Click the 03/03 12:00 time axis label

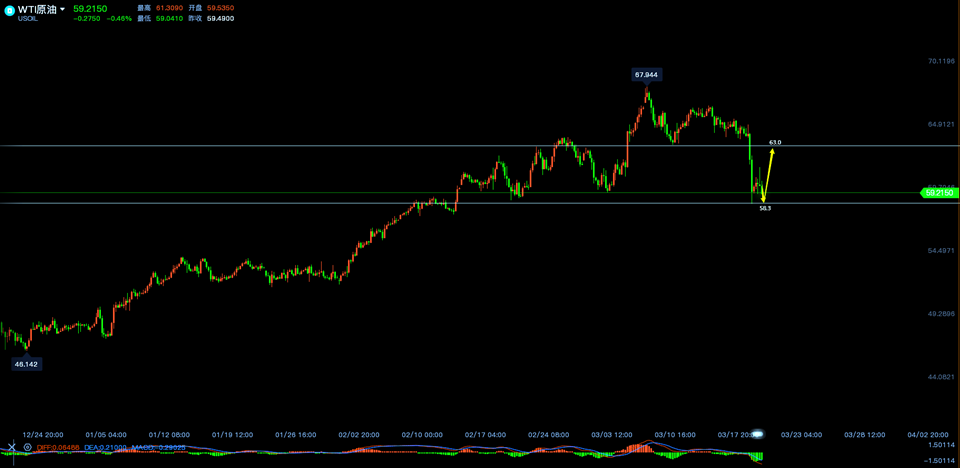click(x=611, y=434)
